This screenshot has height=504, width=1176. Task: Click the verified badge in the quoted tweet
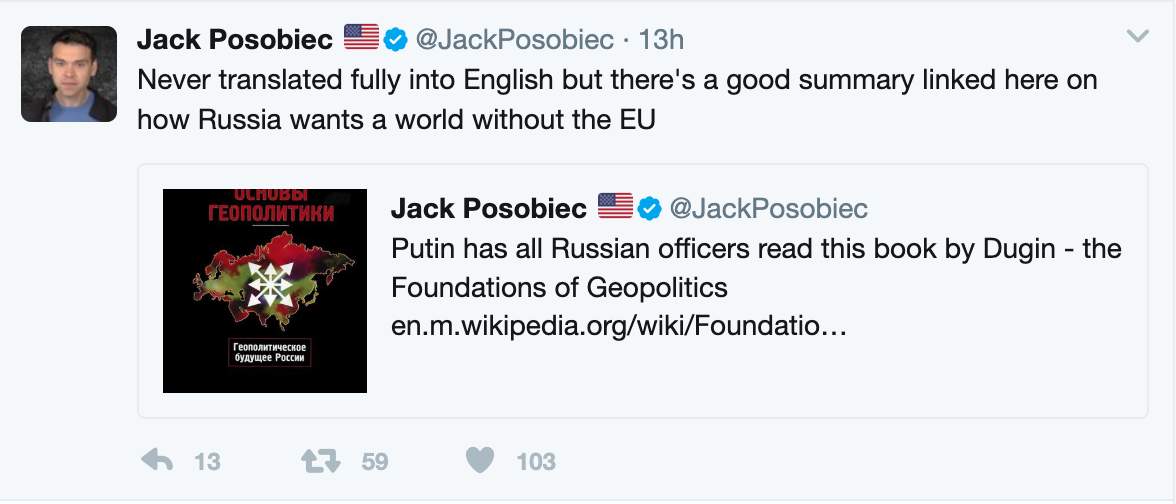pos(650,208)
